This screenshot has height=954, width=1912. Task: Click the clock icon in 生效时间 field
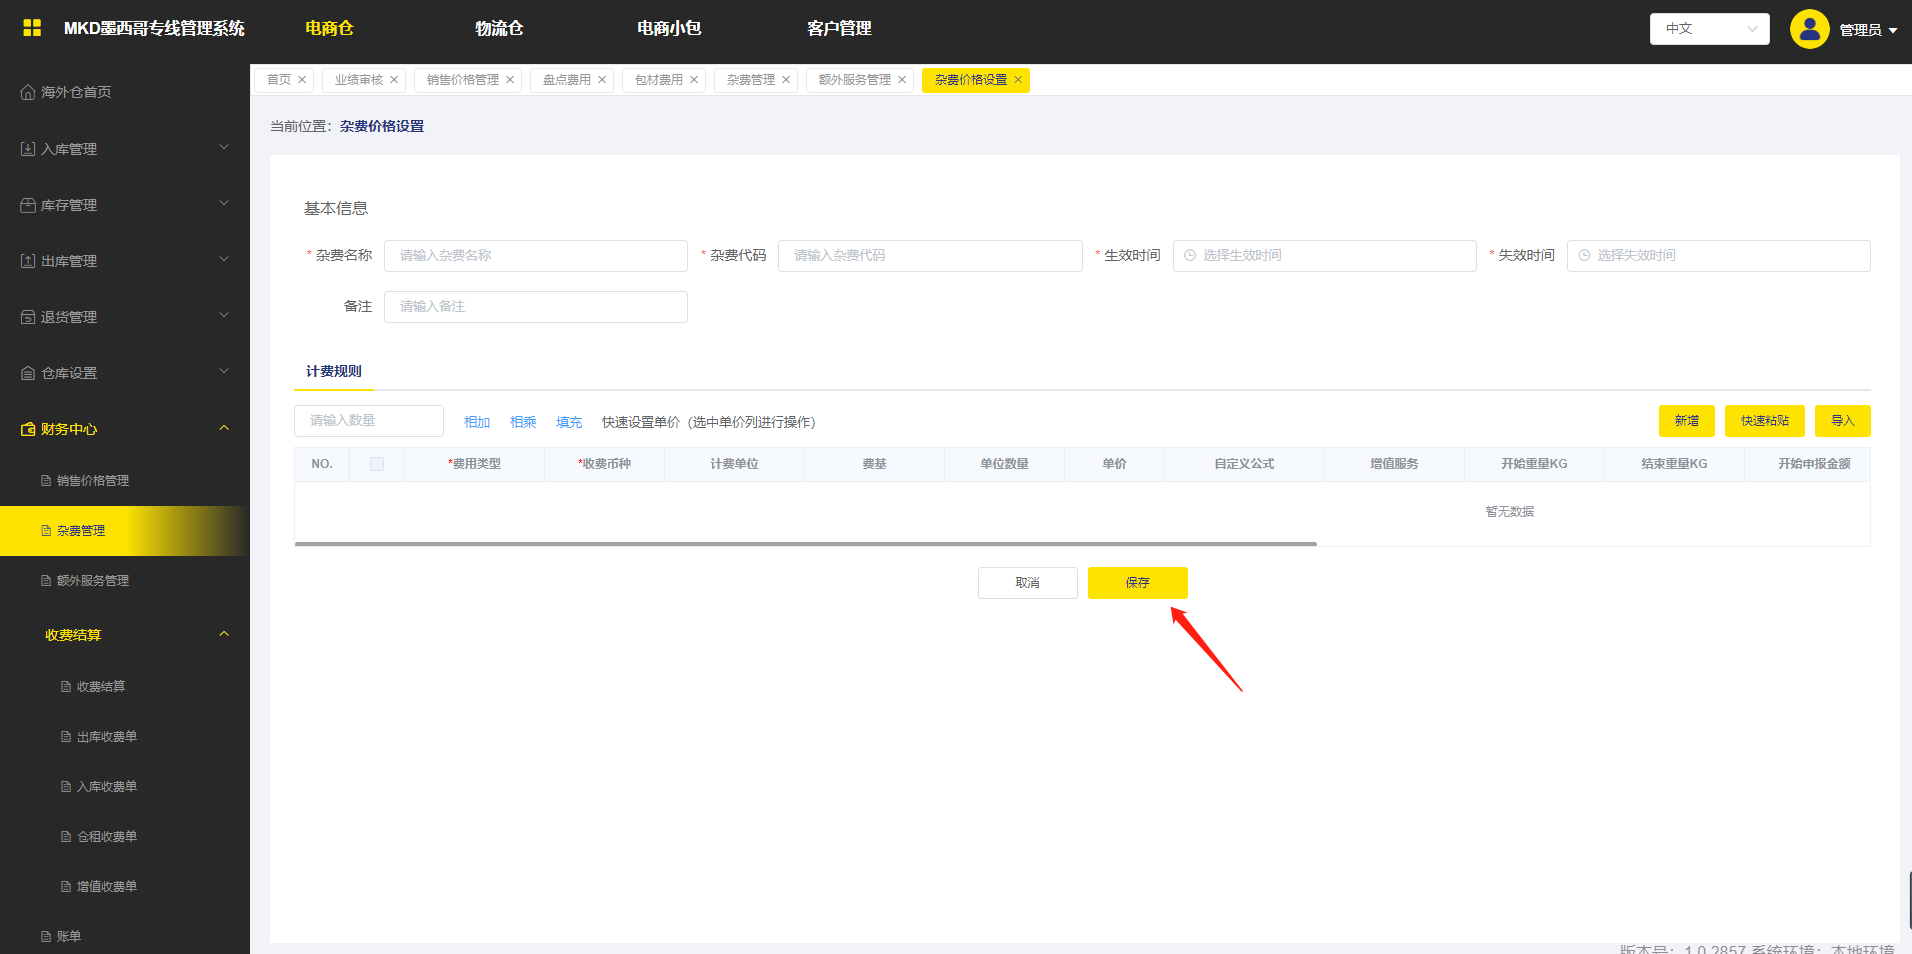pos(1190,256)
